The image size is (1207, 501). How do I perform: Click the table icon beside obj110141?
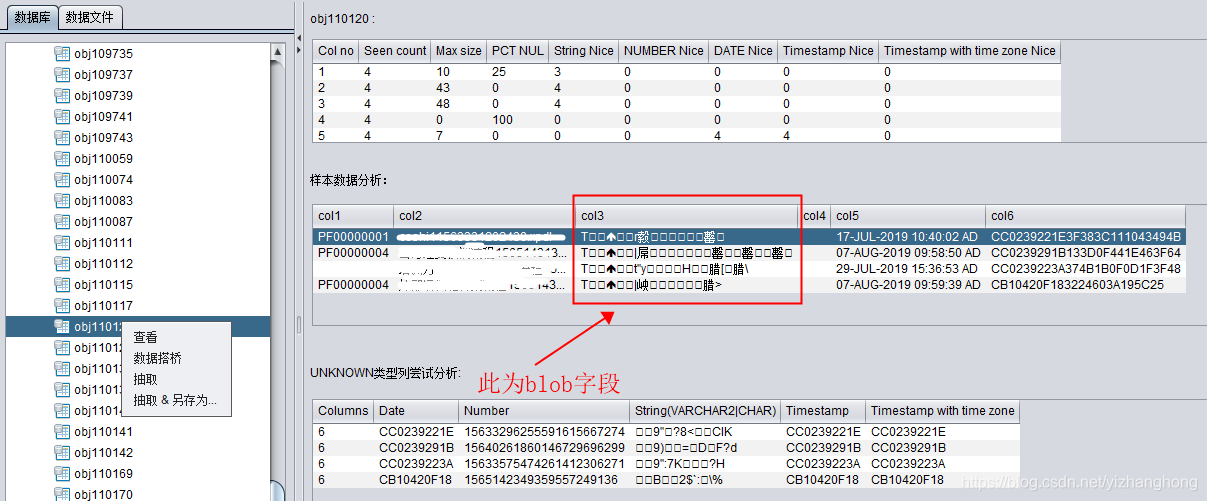coord(61,432)
